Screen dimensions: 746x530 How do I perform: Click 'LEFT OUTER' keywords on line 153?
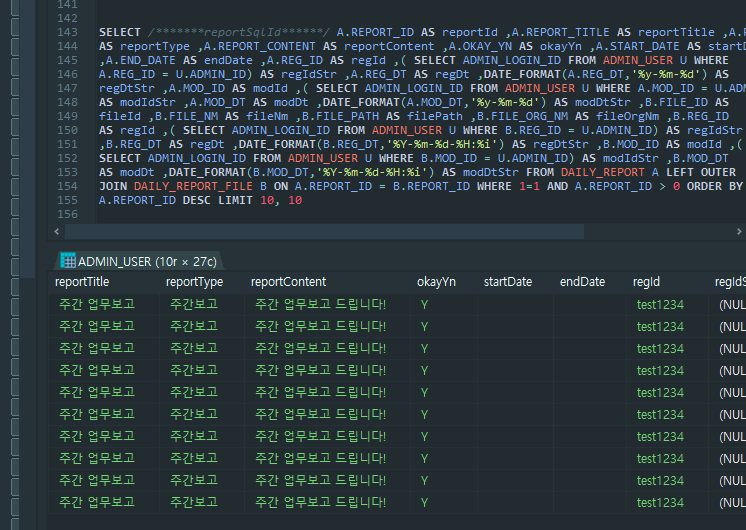click(701, 172)
